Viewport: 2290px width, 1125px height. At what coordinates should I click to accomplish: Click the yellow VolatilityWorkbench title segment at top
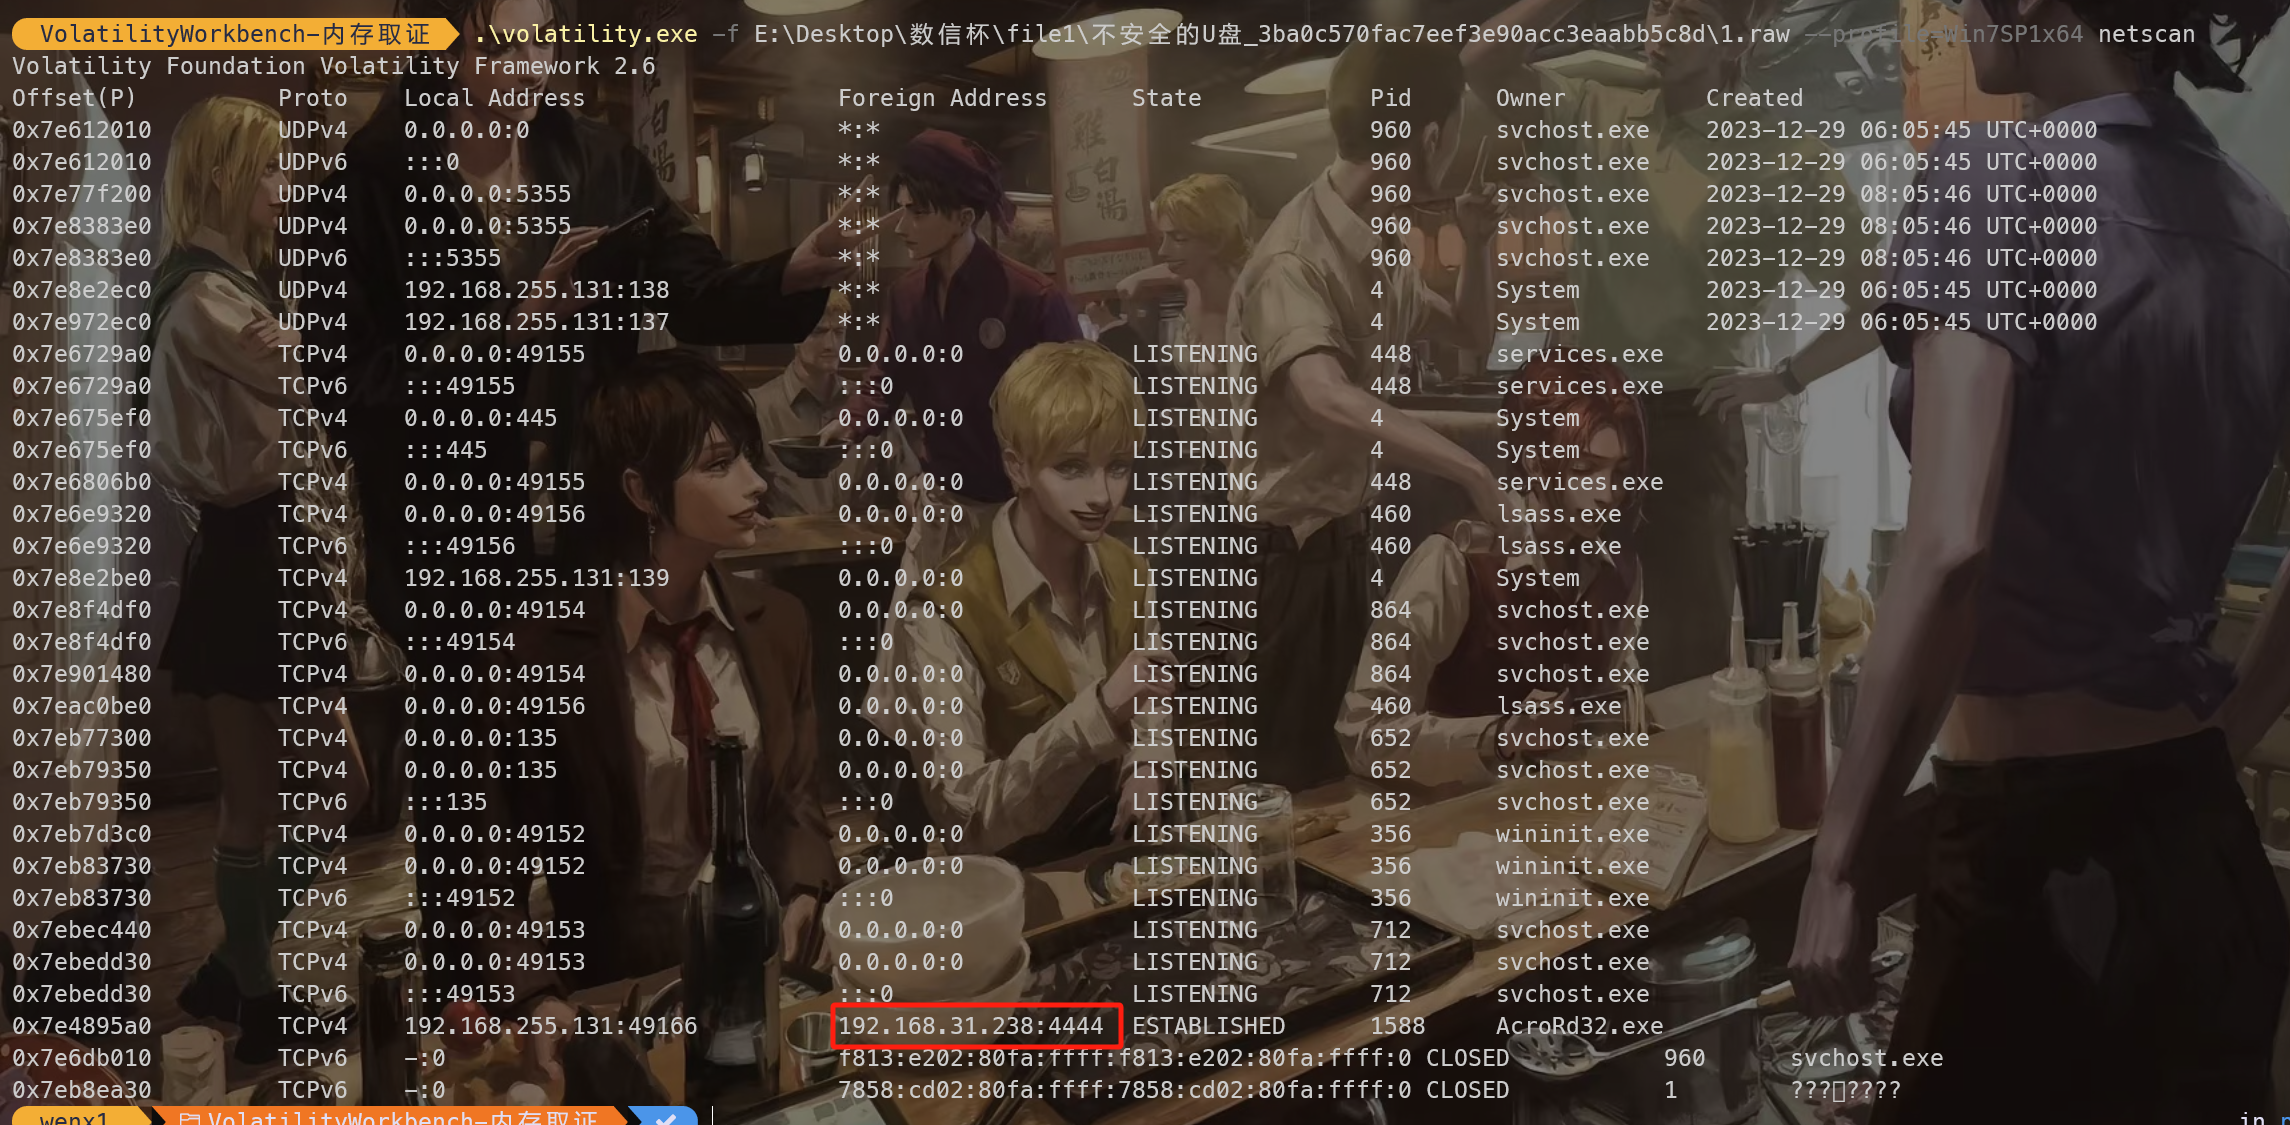pyautogui.click(x=234, y=34)
